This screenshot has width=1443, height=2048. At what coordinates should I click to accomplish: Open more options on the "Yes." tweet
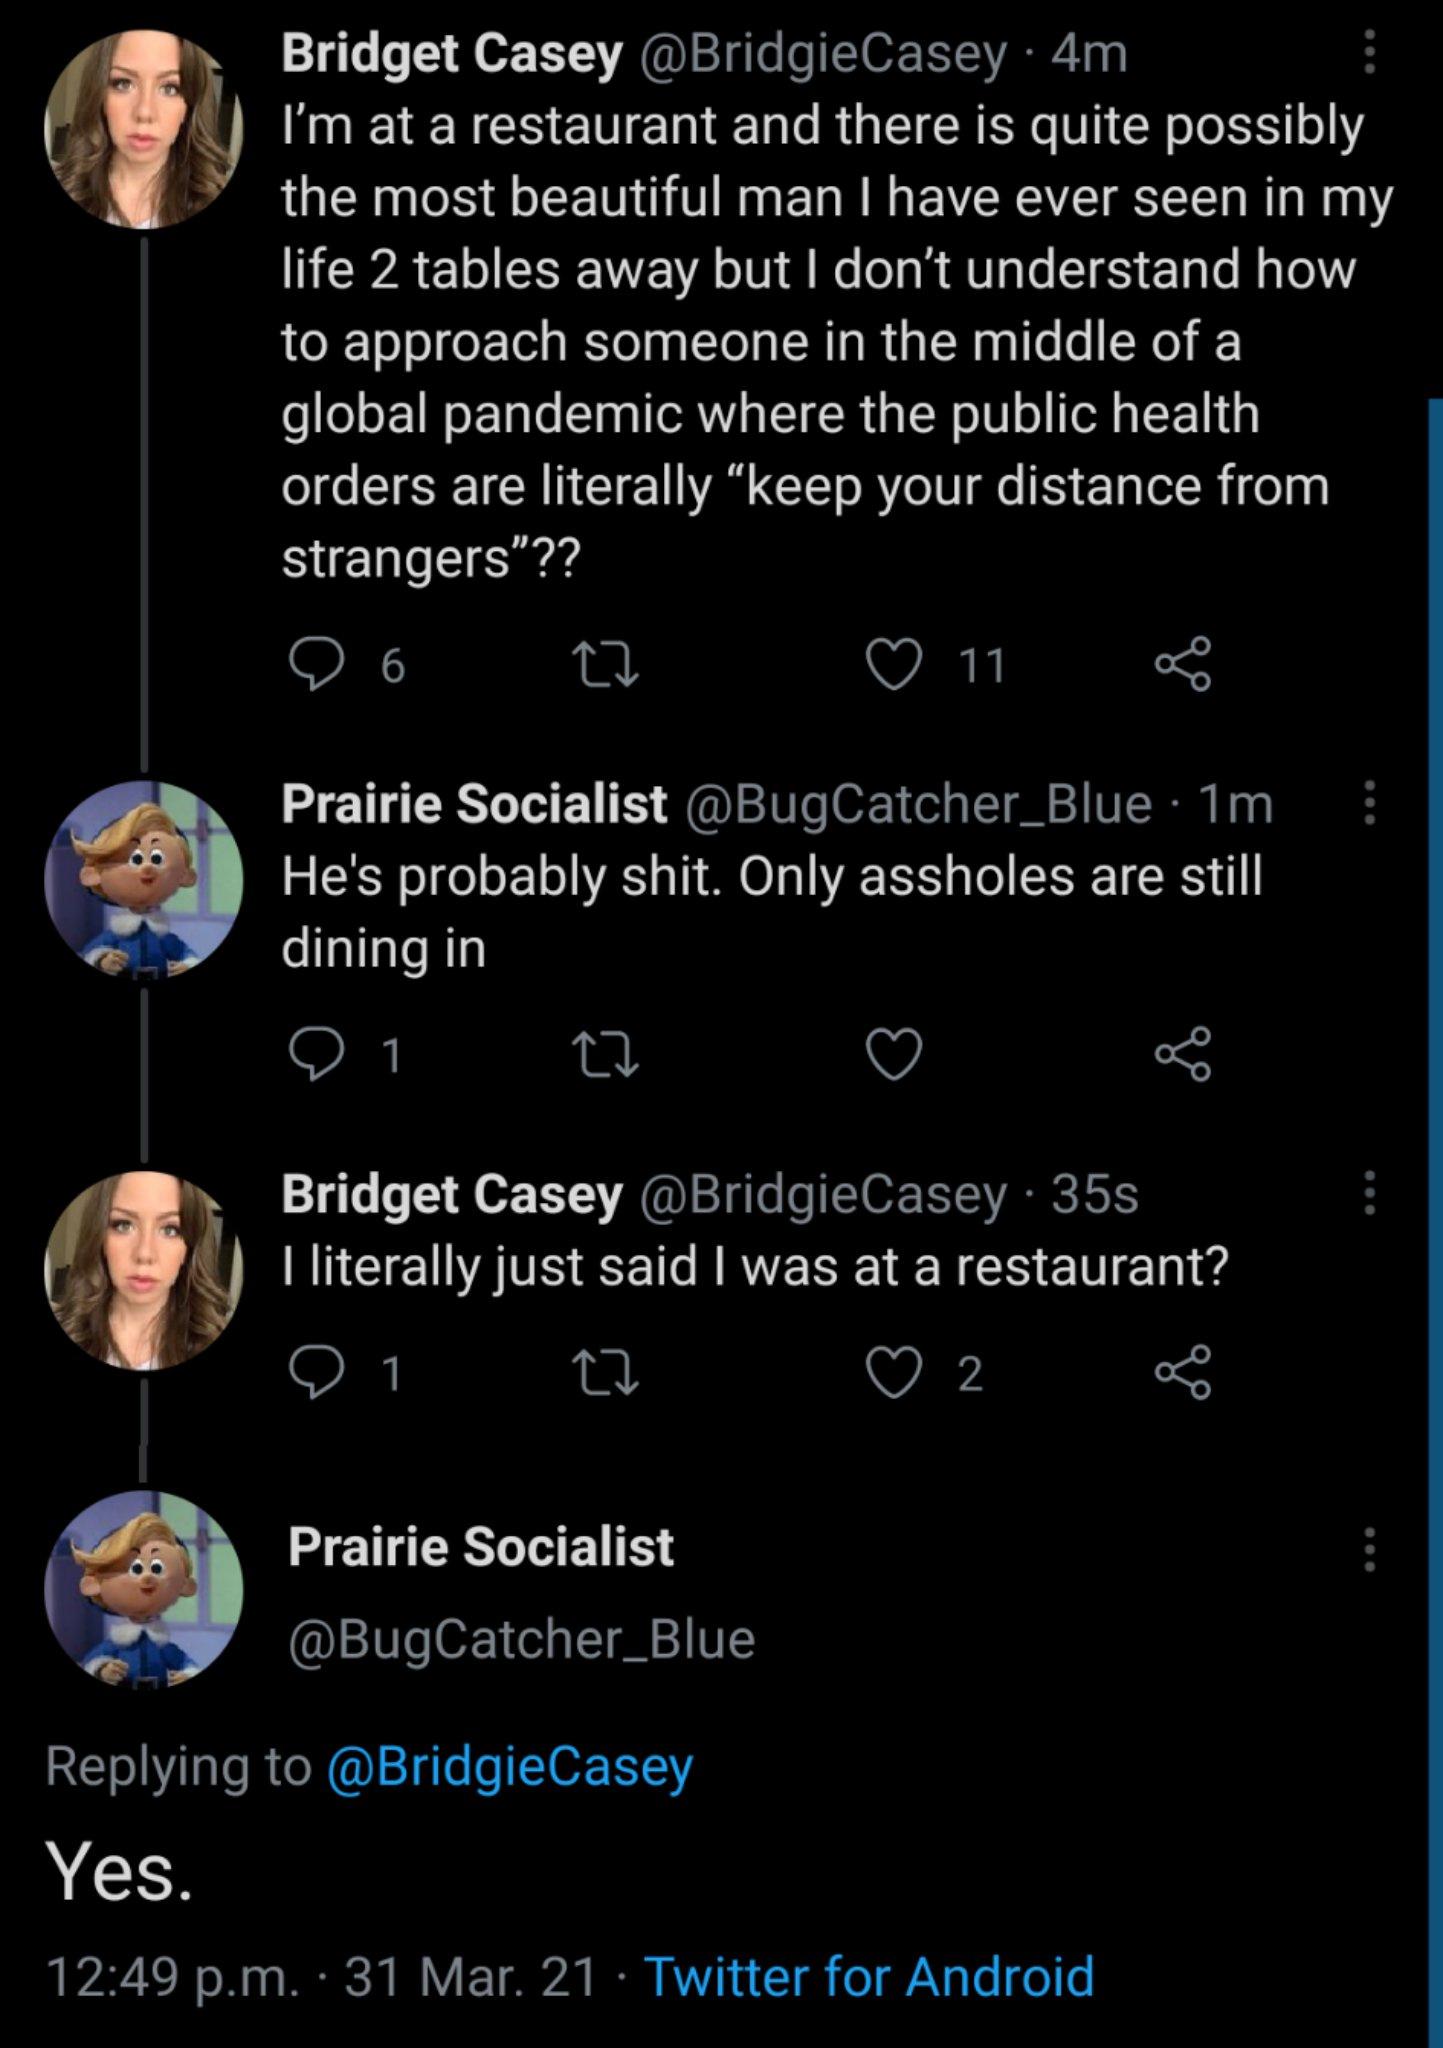(x=1370, y=1549)
